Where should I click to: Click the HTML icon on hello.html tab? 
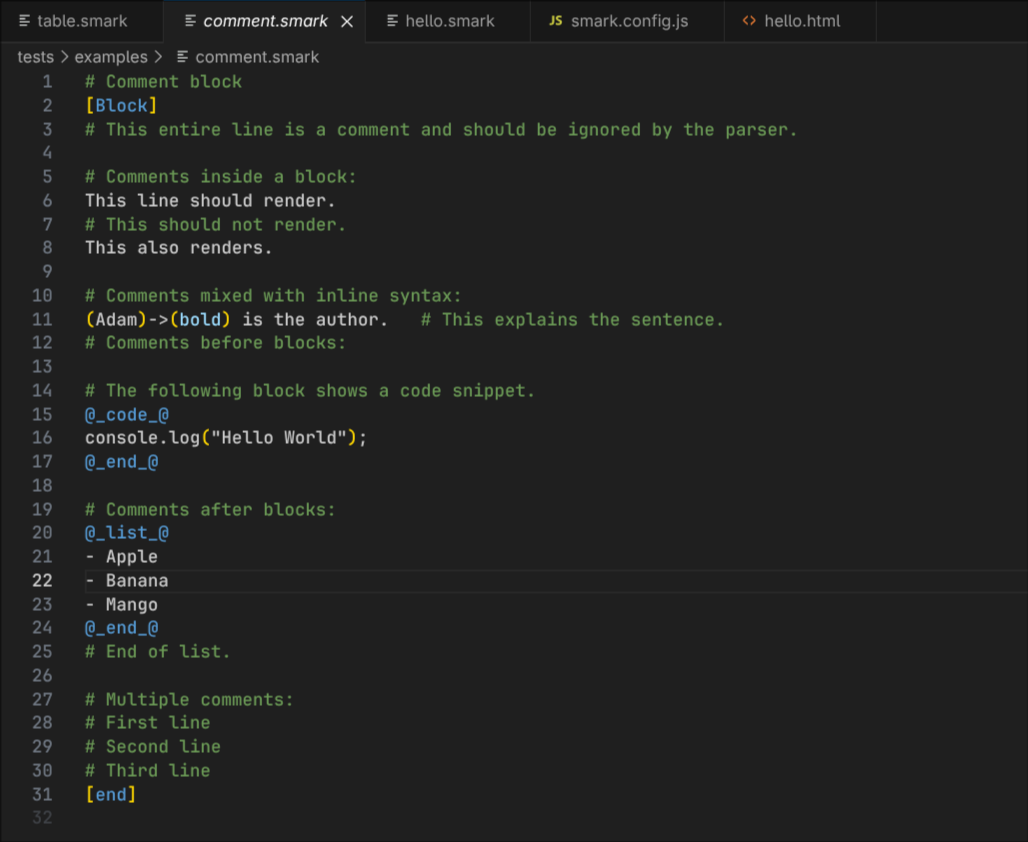click(749, 20)
